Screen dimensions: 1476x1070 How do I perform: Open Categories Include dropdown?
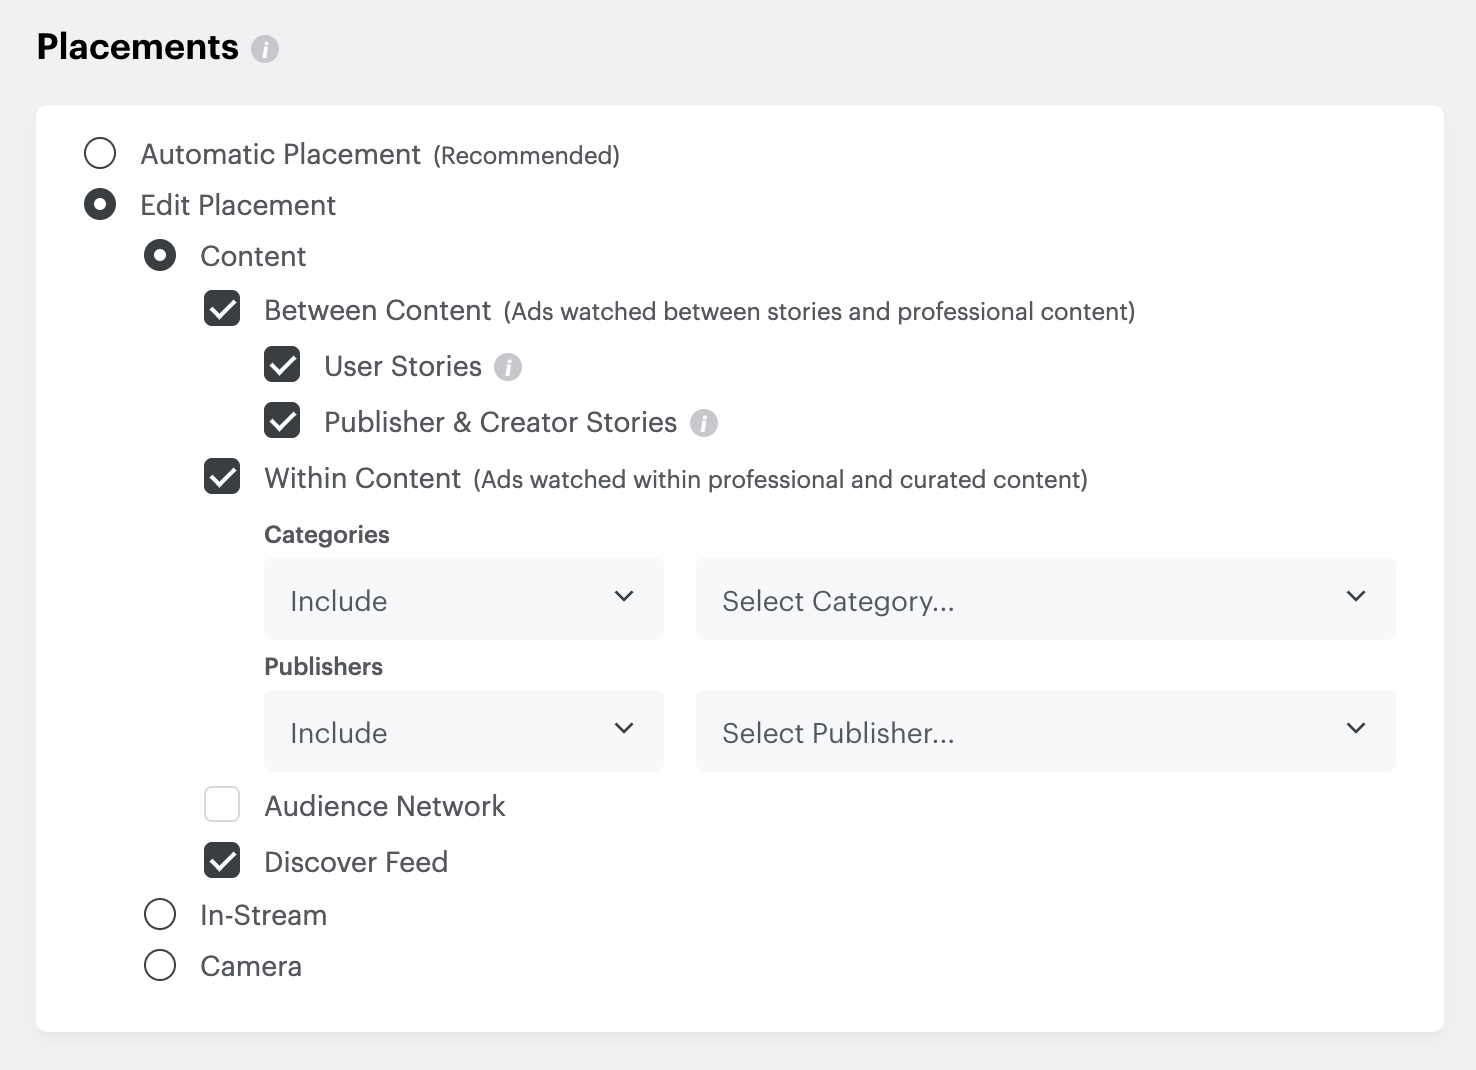[x=464, y=599]
